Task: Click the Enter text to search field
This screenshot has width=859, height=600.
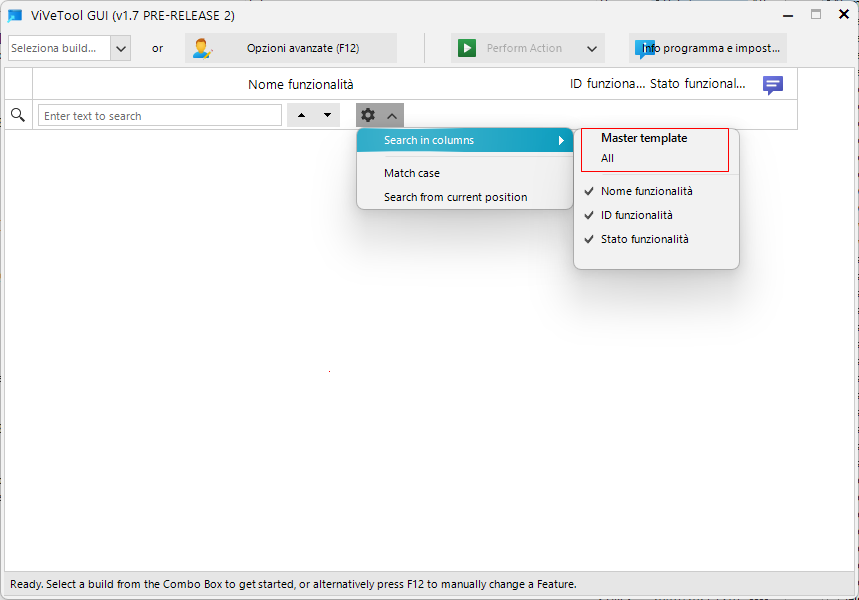Action: tap(159, 114)
